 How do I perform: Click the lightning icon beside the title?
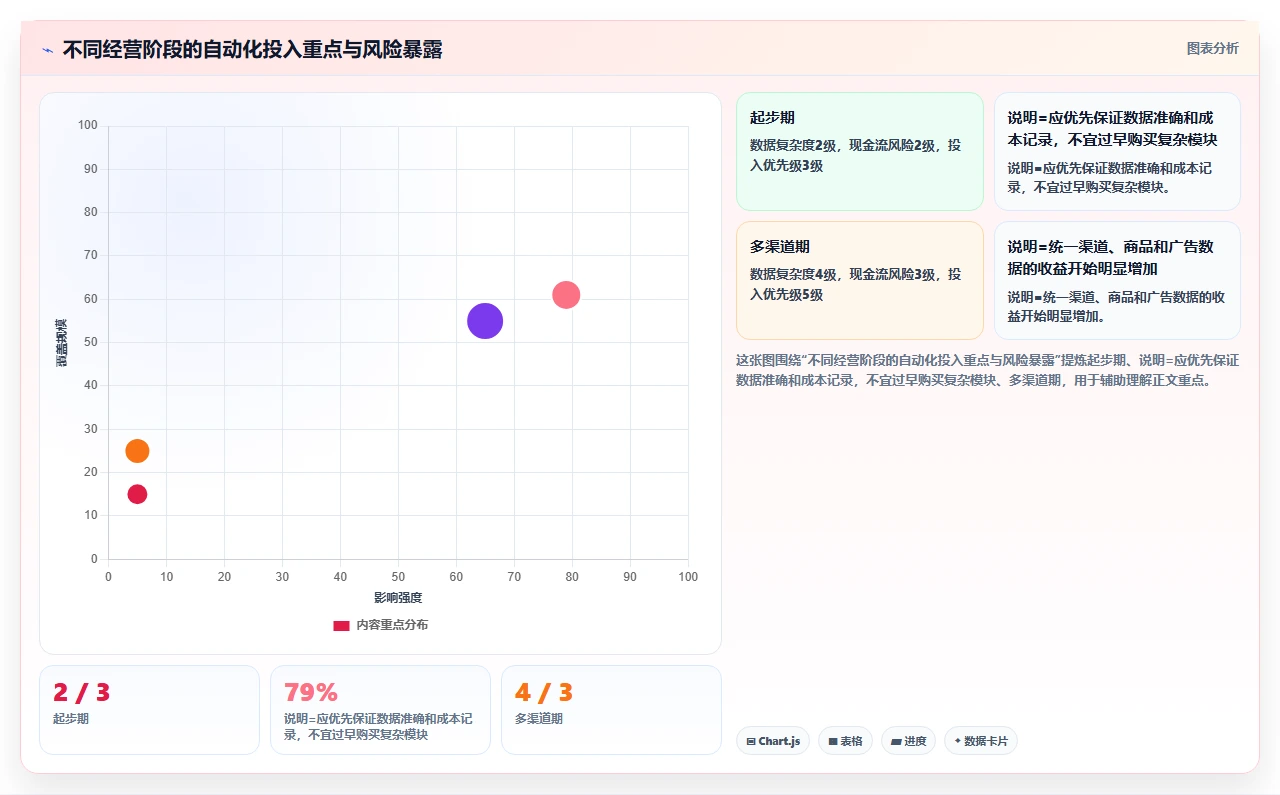coord(47,50)
